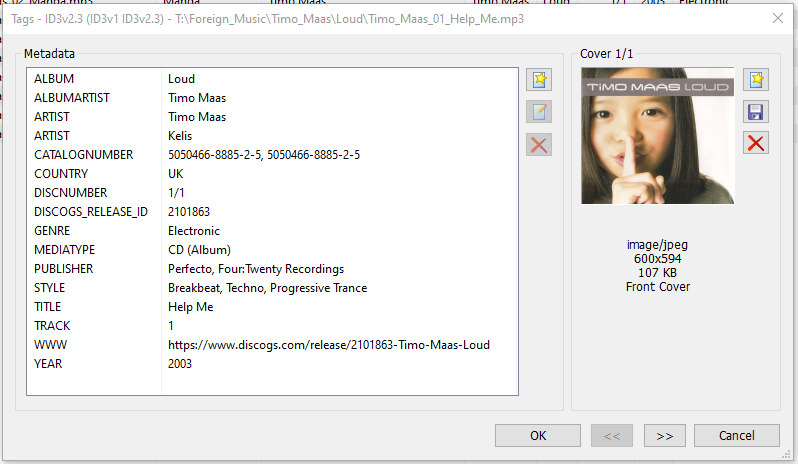Go to next file with >> button
798x464 pixels.
(x=665, y=436)
